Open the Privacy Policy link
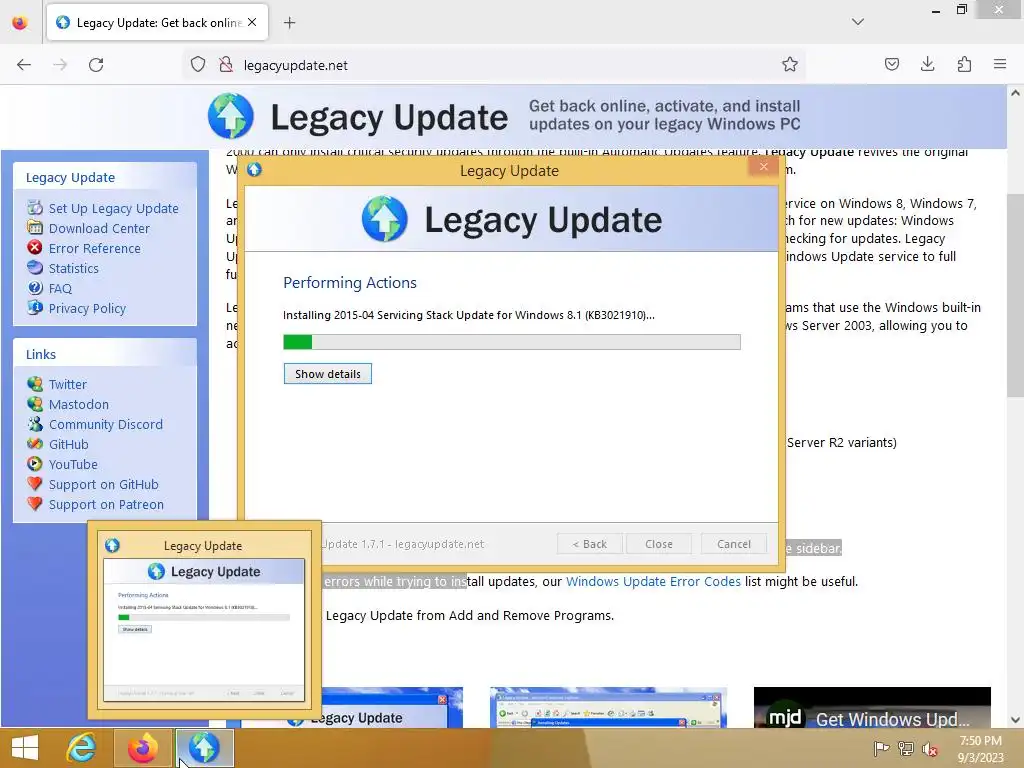 (x=88, y=308)
